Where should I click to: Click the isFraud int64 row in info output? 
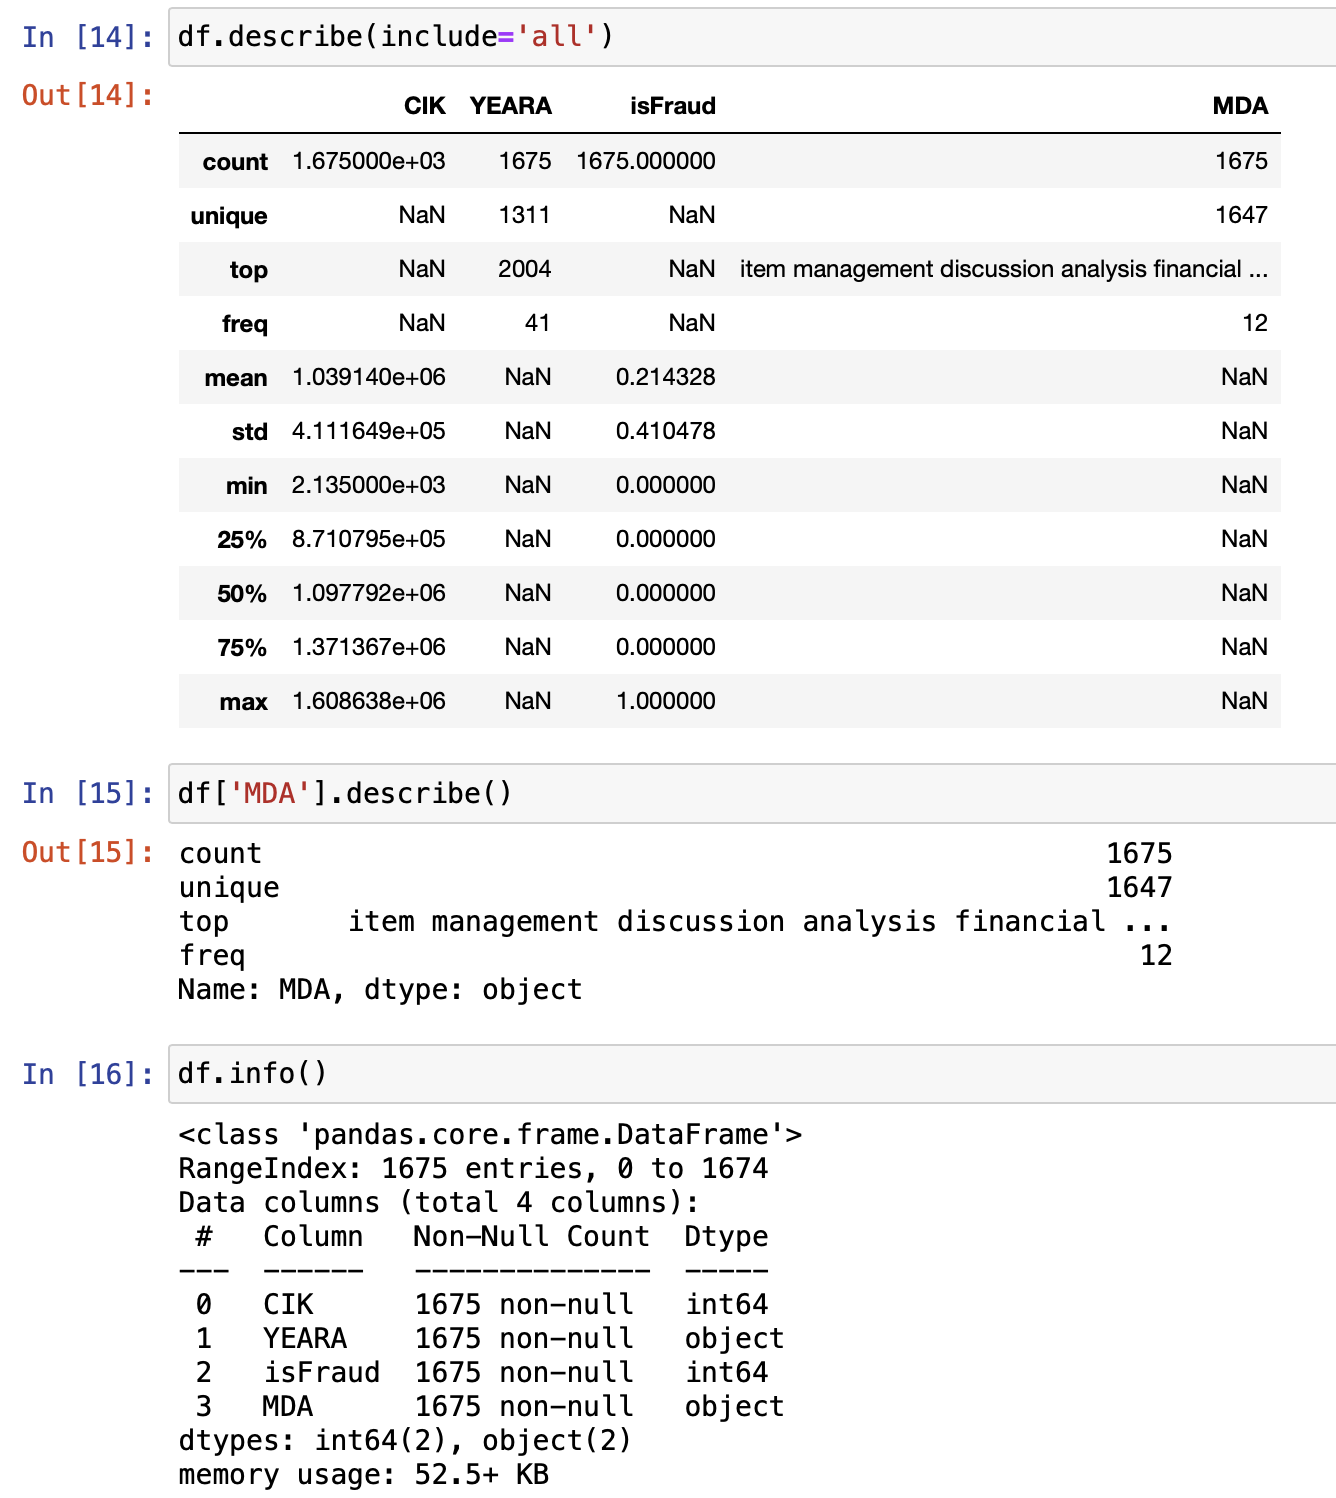pos(482,1373)
